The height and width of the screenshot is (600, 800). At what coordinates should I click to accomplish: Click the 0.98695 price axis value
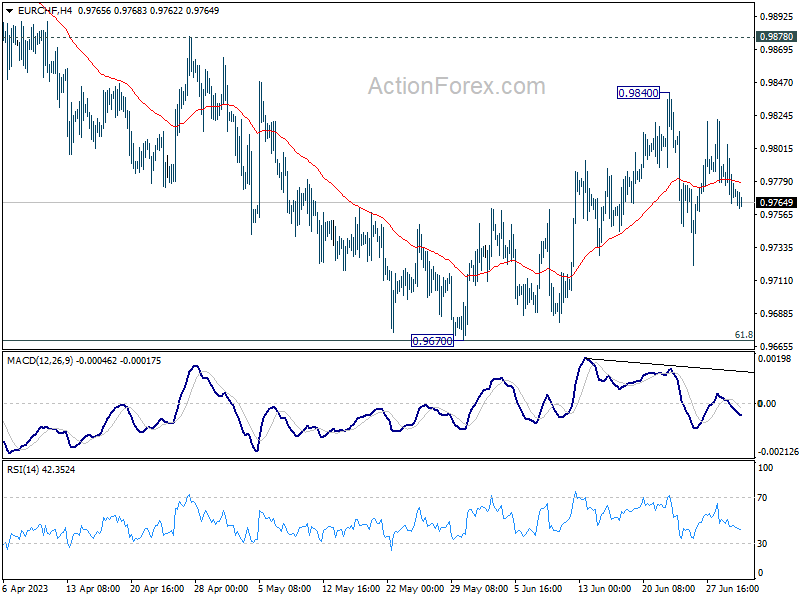777,49
